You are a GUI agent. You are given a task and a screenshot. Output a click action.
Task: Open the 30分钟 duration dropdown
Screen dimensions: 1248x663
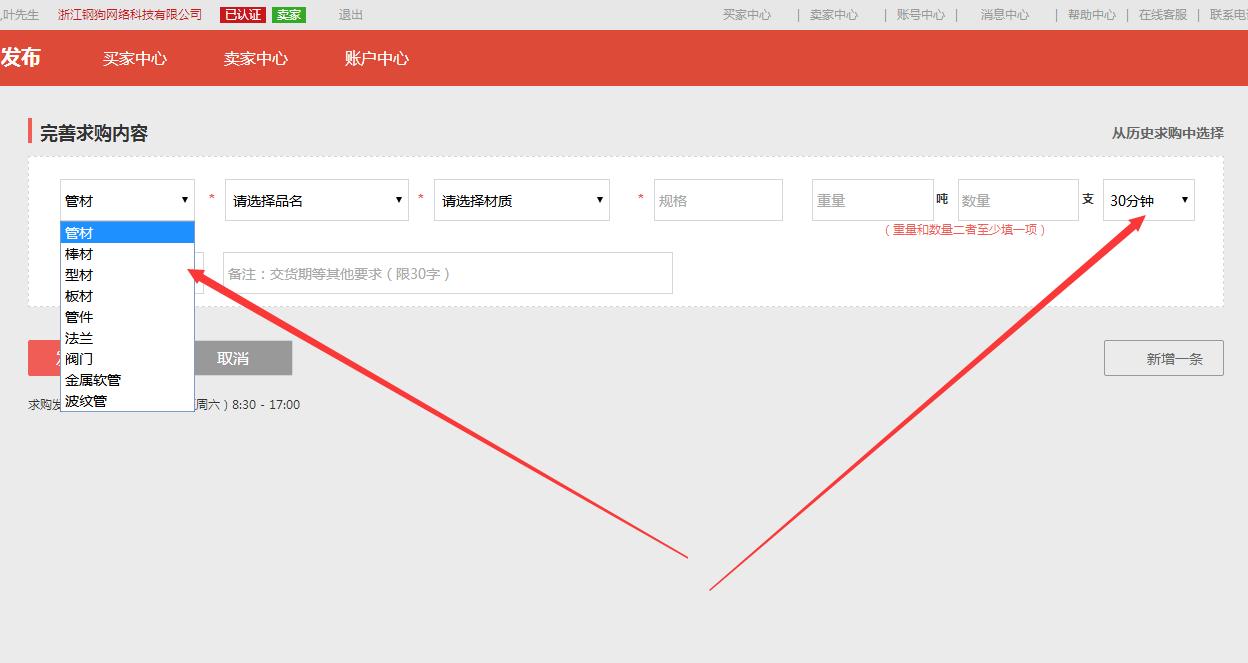coord(1148,199)
